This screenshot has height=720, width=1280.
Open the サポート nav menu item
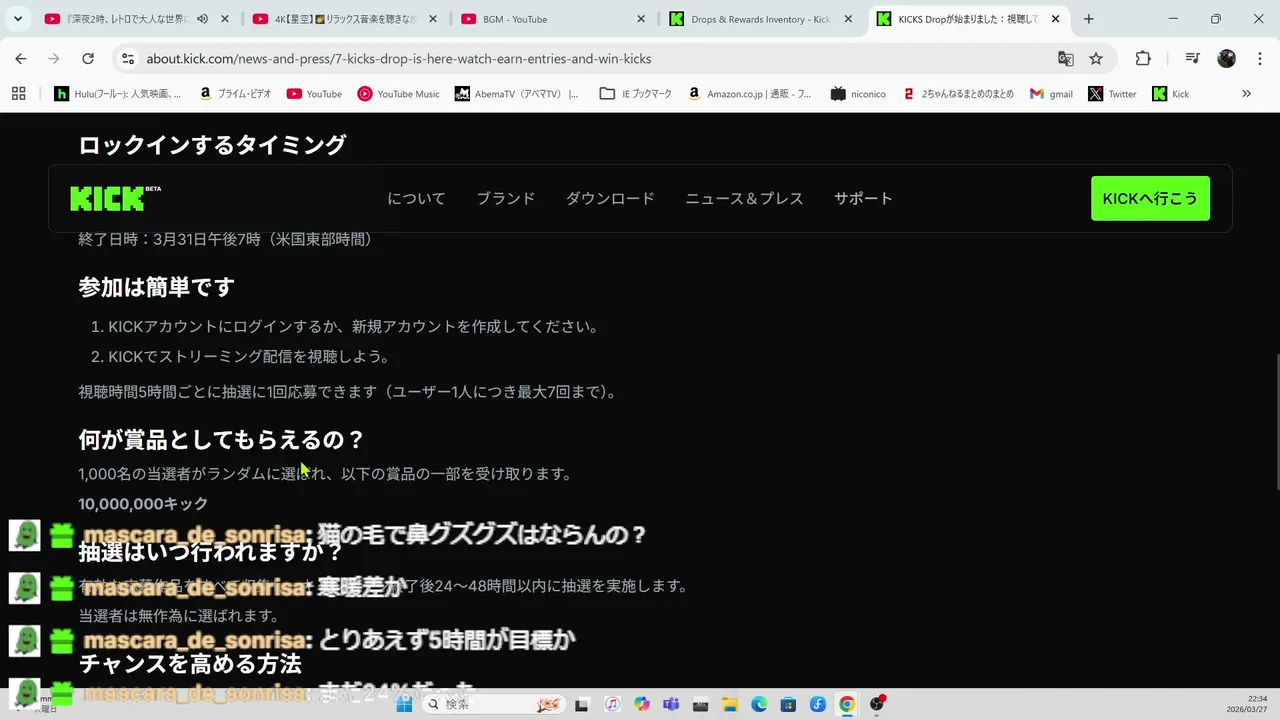pyautogui.click(x=863, y=198)
